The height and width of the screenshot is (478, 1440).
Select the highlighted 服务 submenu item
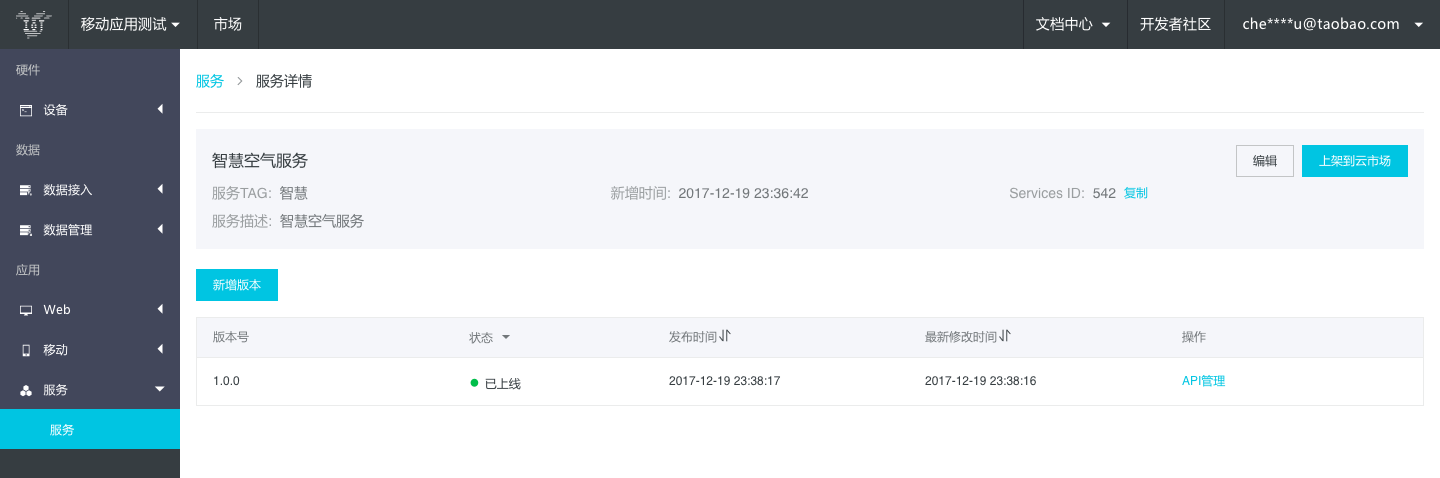coord(90,429)
